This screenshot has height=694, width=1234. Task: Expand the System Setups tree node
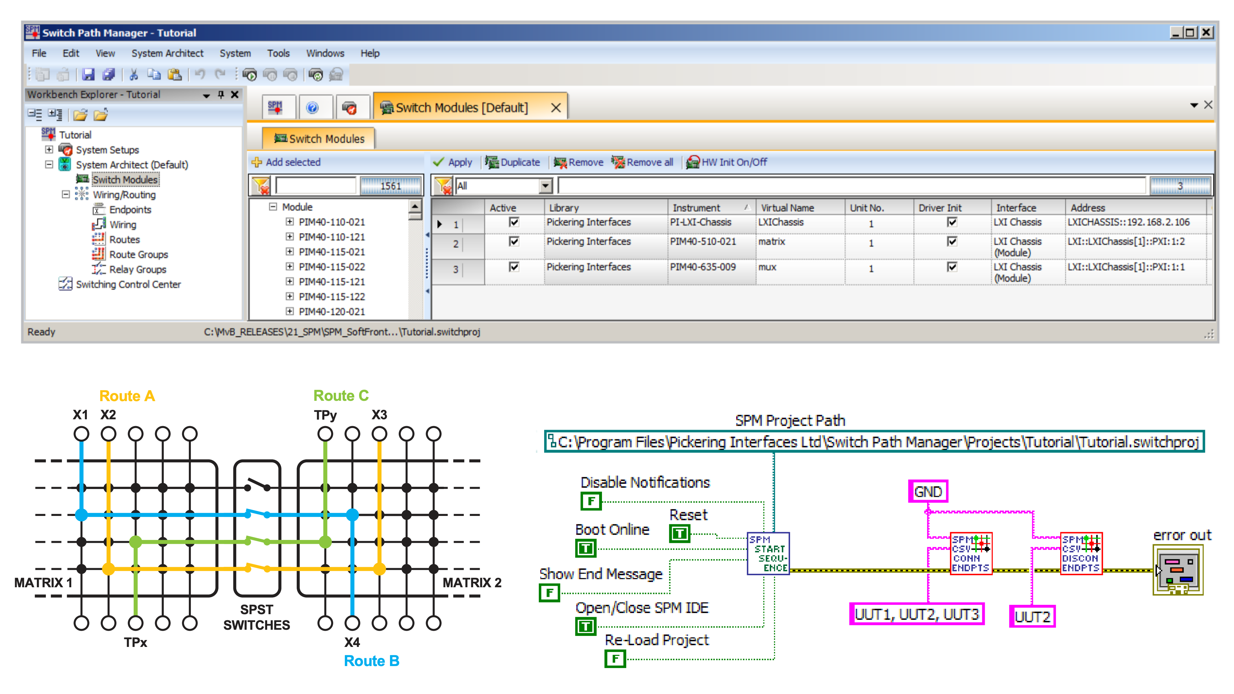(49, 150)
